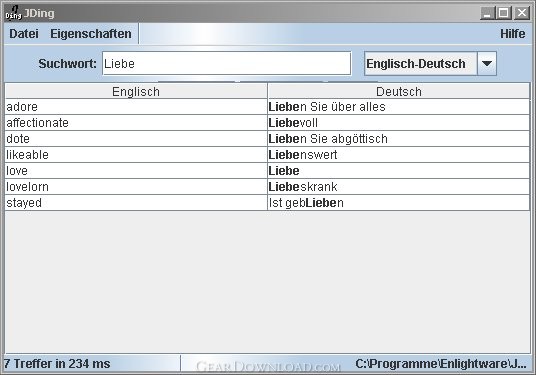Select the 'lovelorn' cell

tap(136, 187)
